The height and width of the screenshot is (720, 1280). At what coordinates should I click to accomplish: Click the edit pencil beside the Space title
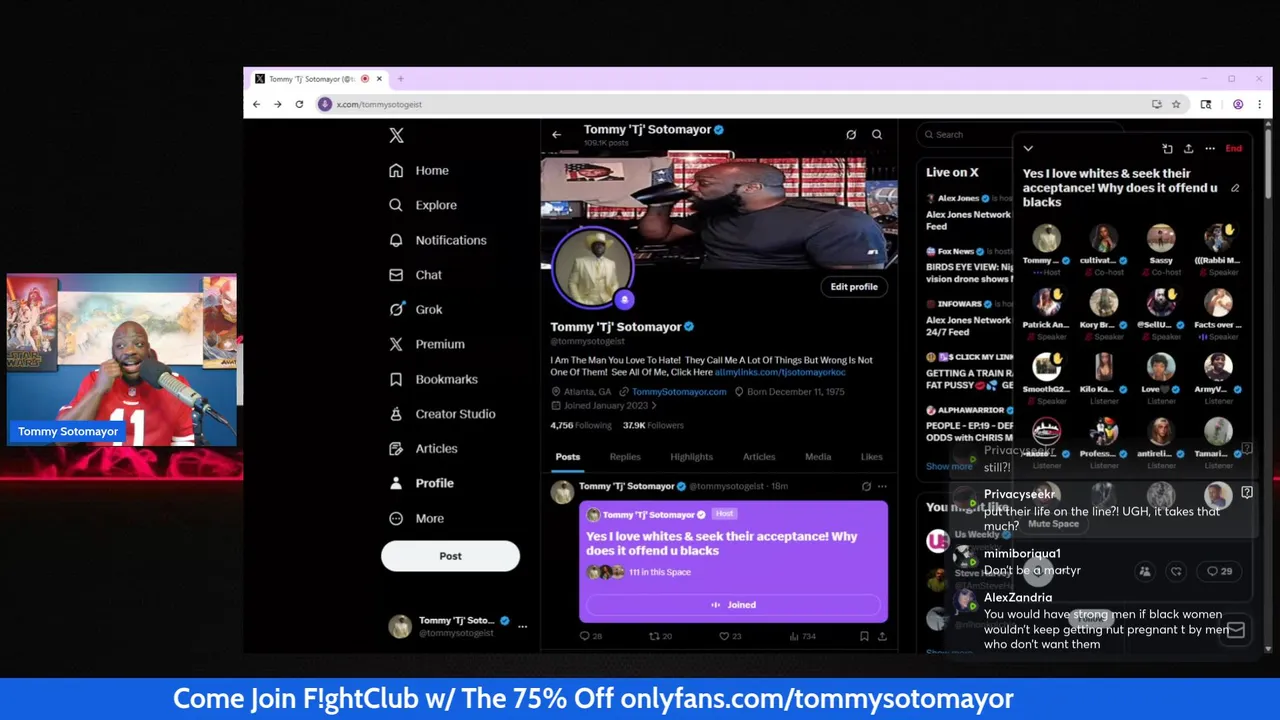(x=1235, y=188)
